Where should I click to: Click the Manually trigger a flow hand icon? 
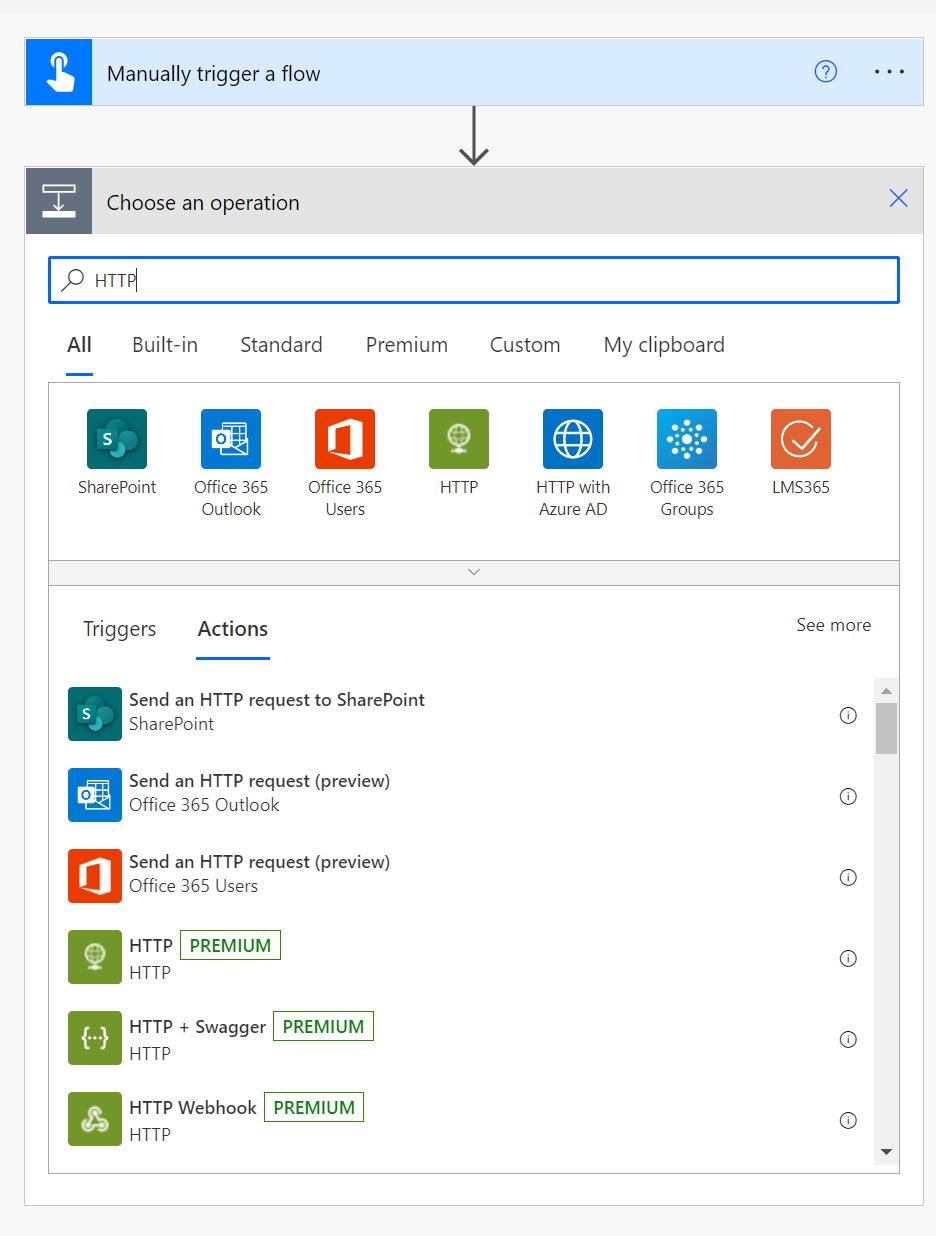click(59, 72)
